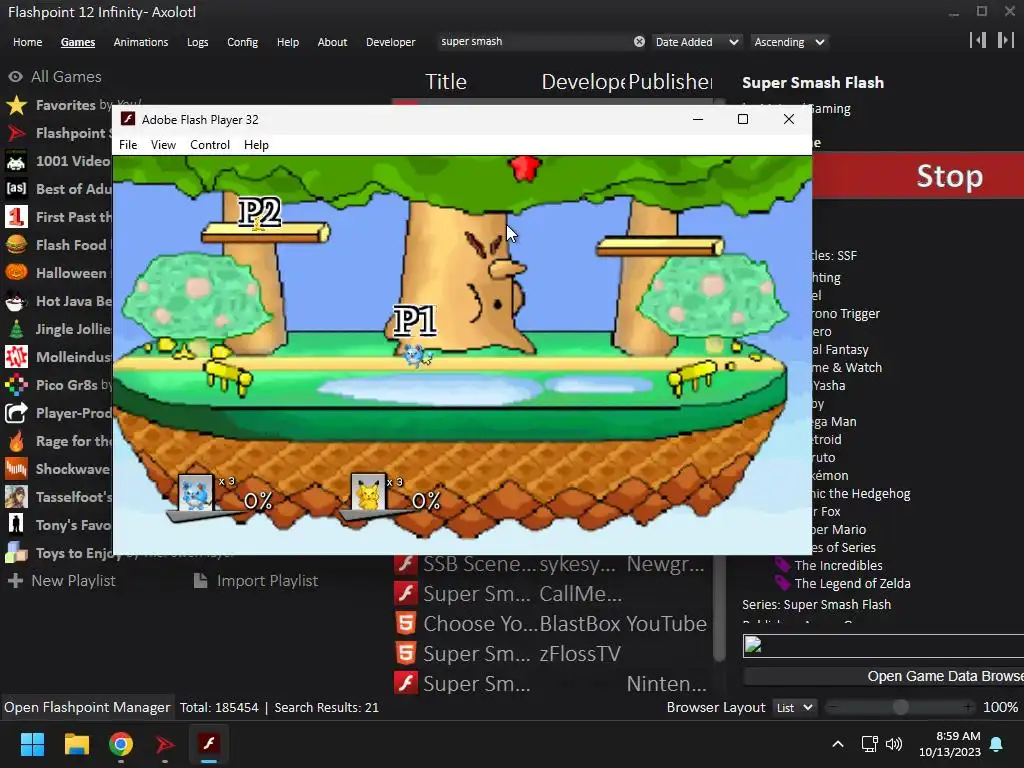The height and width of the screenshot is (768, 1024).
Task: Change Browser Layout List dropdown
Action: pyautogui.click(x=794, y=707)
